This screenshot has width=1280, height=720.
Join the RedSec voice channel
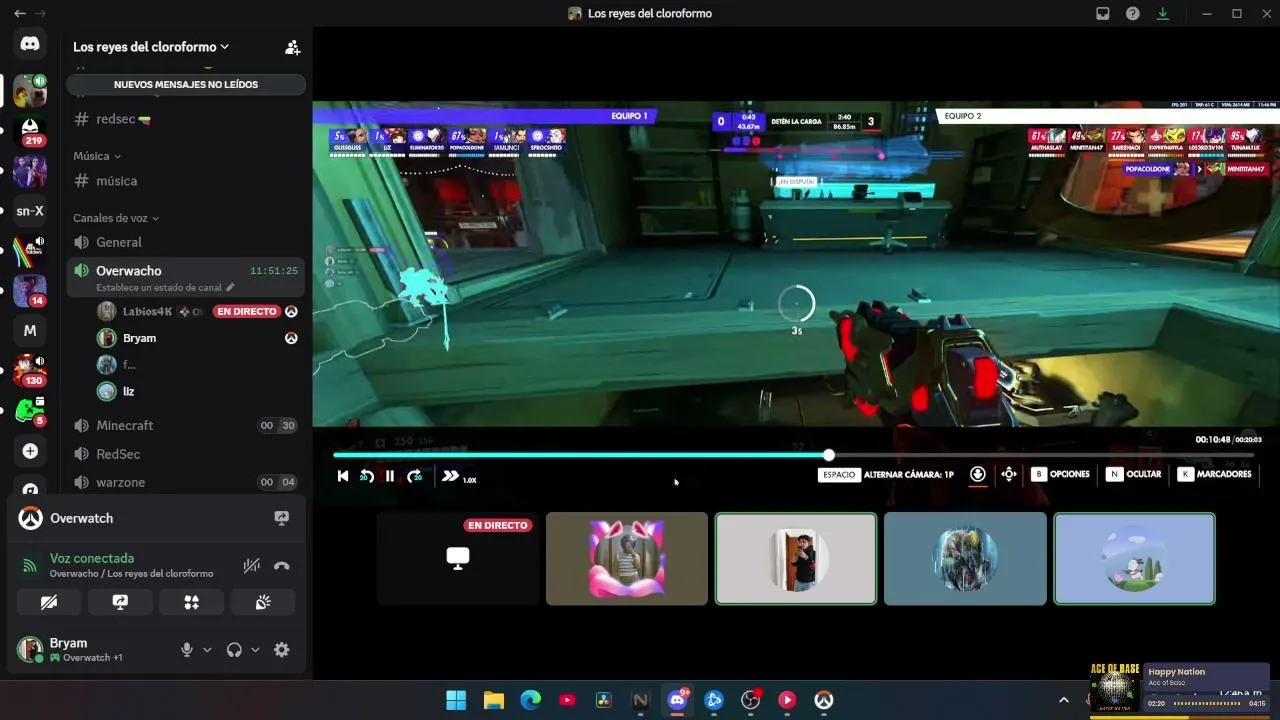coord(186,454)
